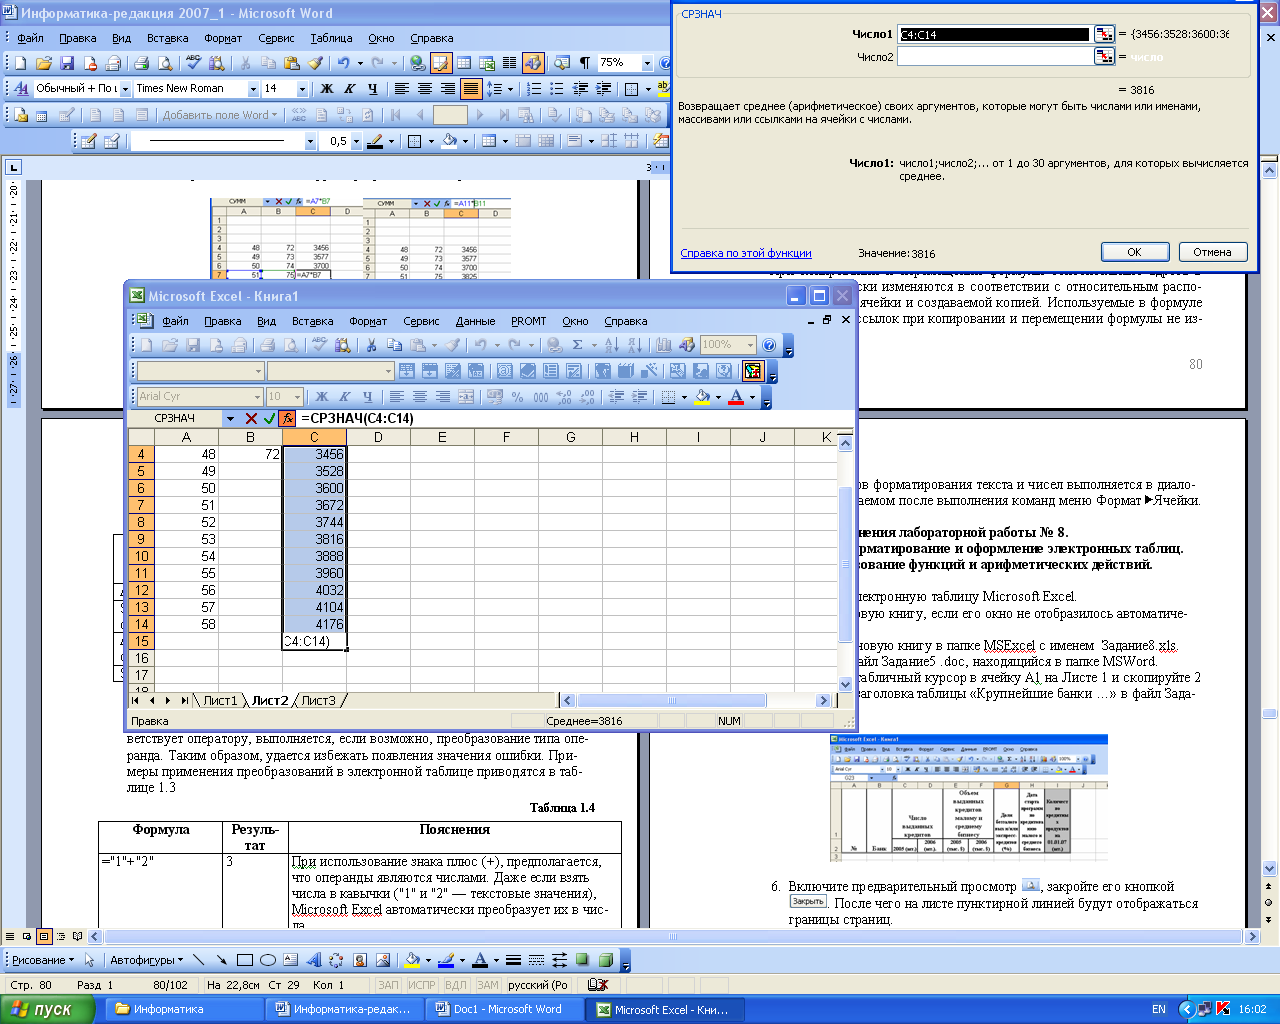Click Excel font color red A swatch

[736, 397]
